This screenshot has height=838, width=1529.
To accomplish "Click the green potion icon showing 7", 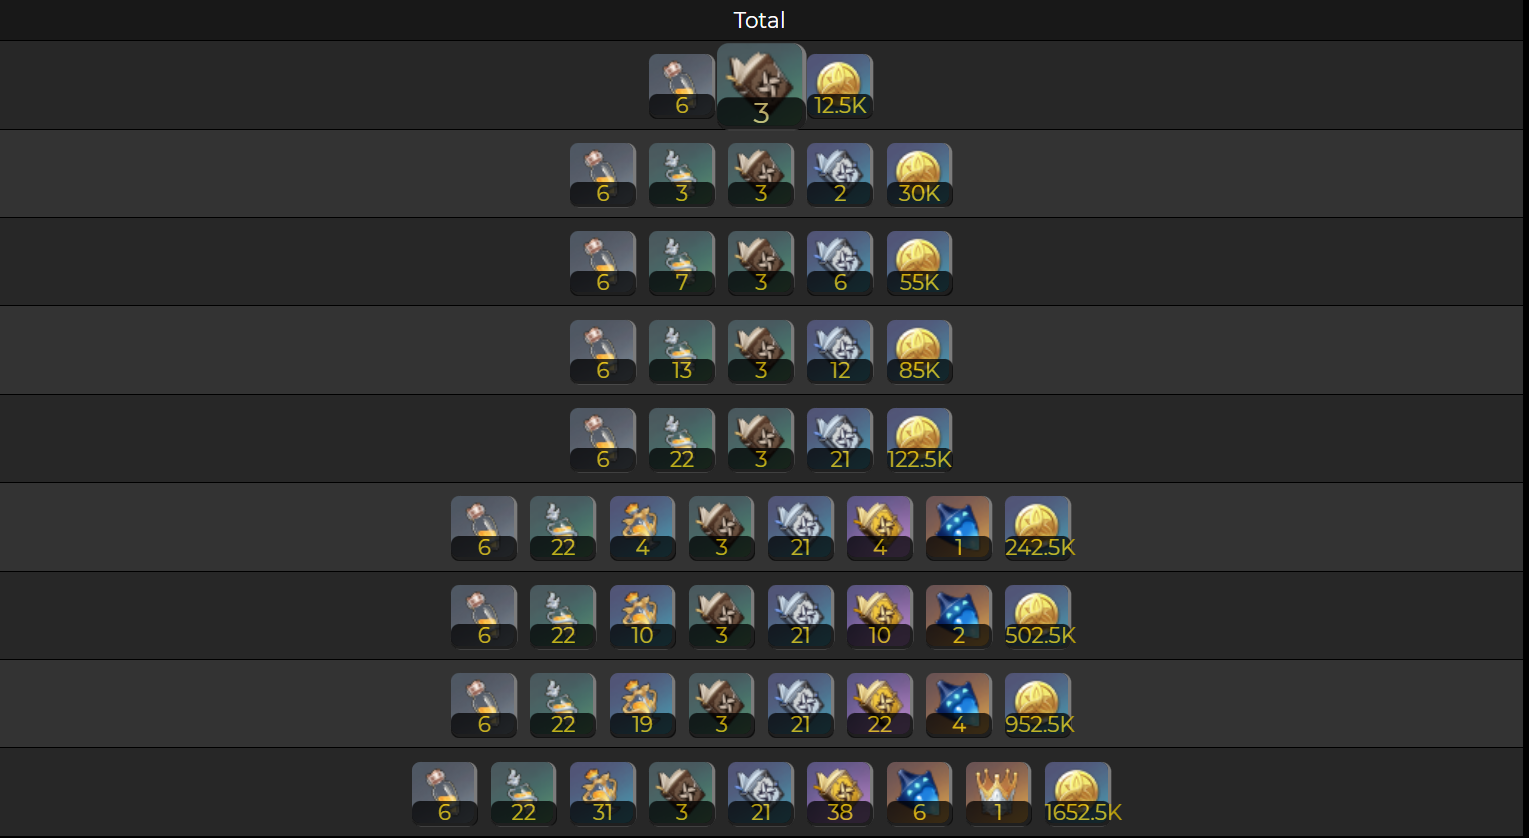I will coord(682,264).
